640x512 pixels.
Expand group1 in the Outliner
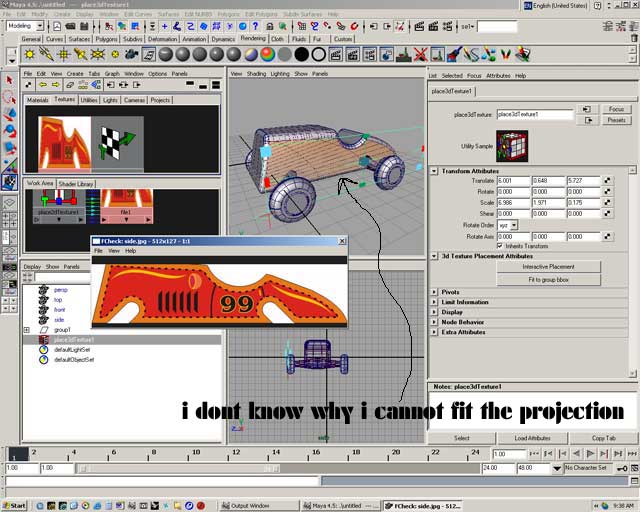click(x=27, y=329)
